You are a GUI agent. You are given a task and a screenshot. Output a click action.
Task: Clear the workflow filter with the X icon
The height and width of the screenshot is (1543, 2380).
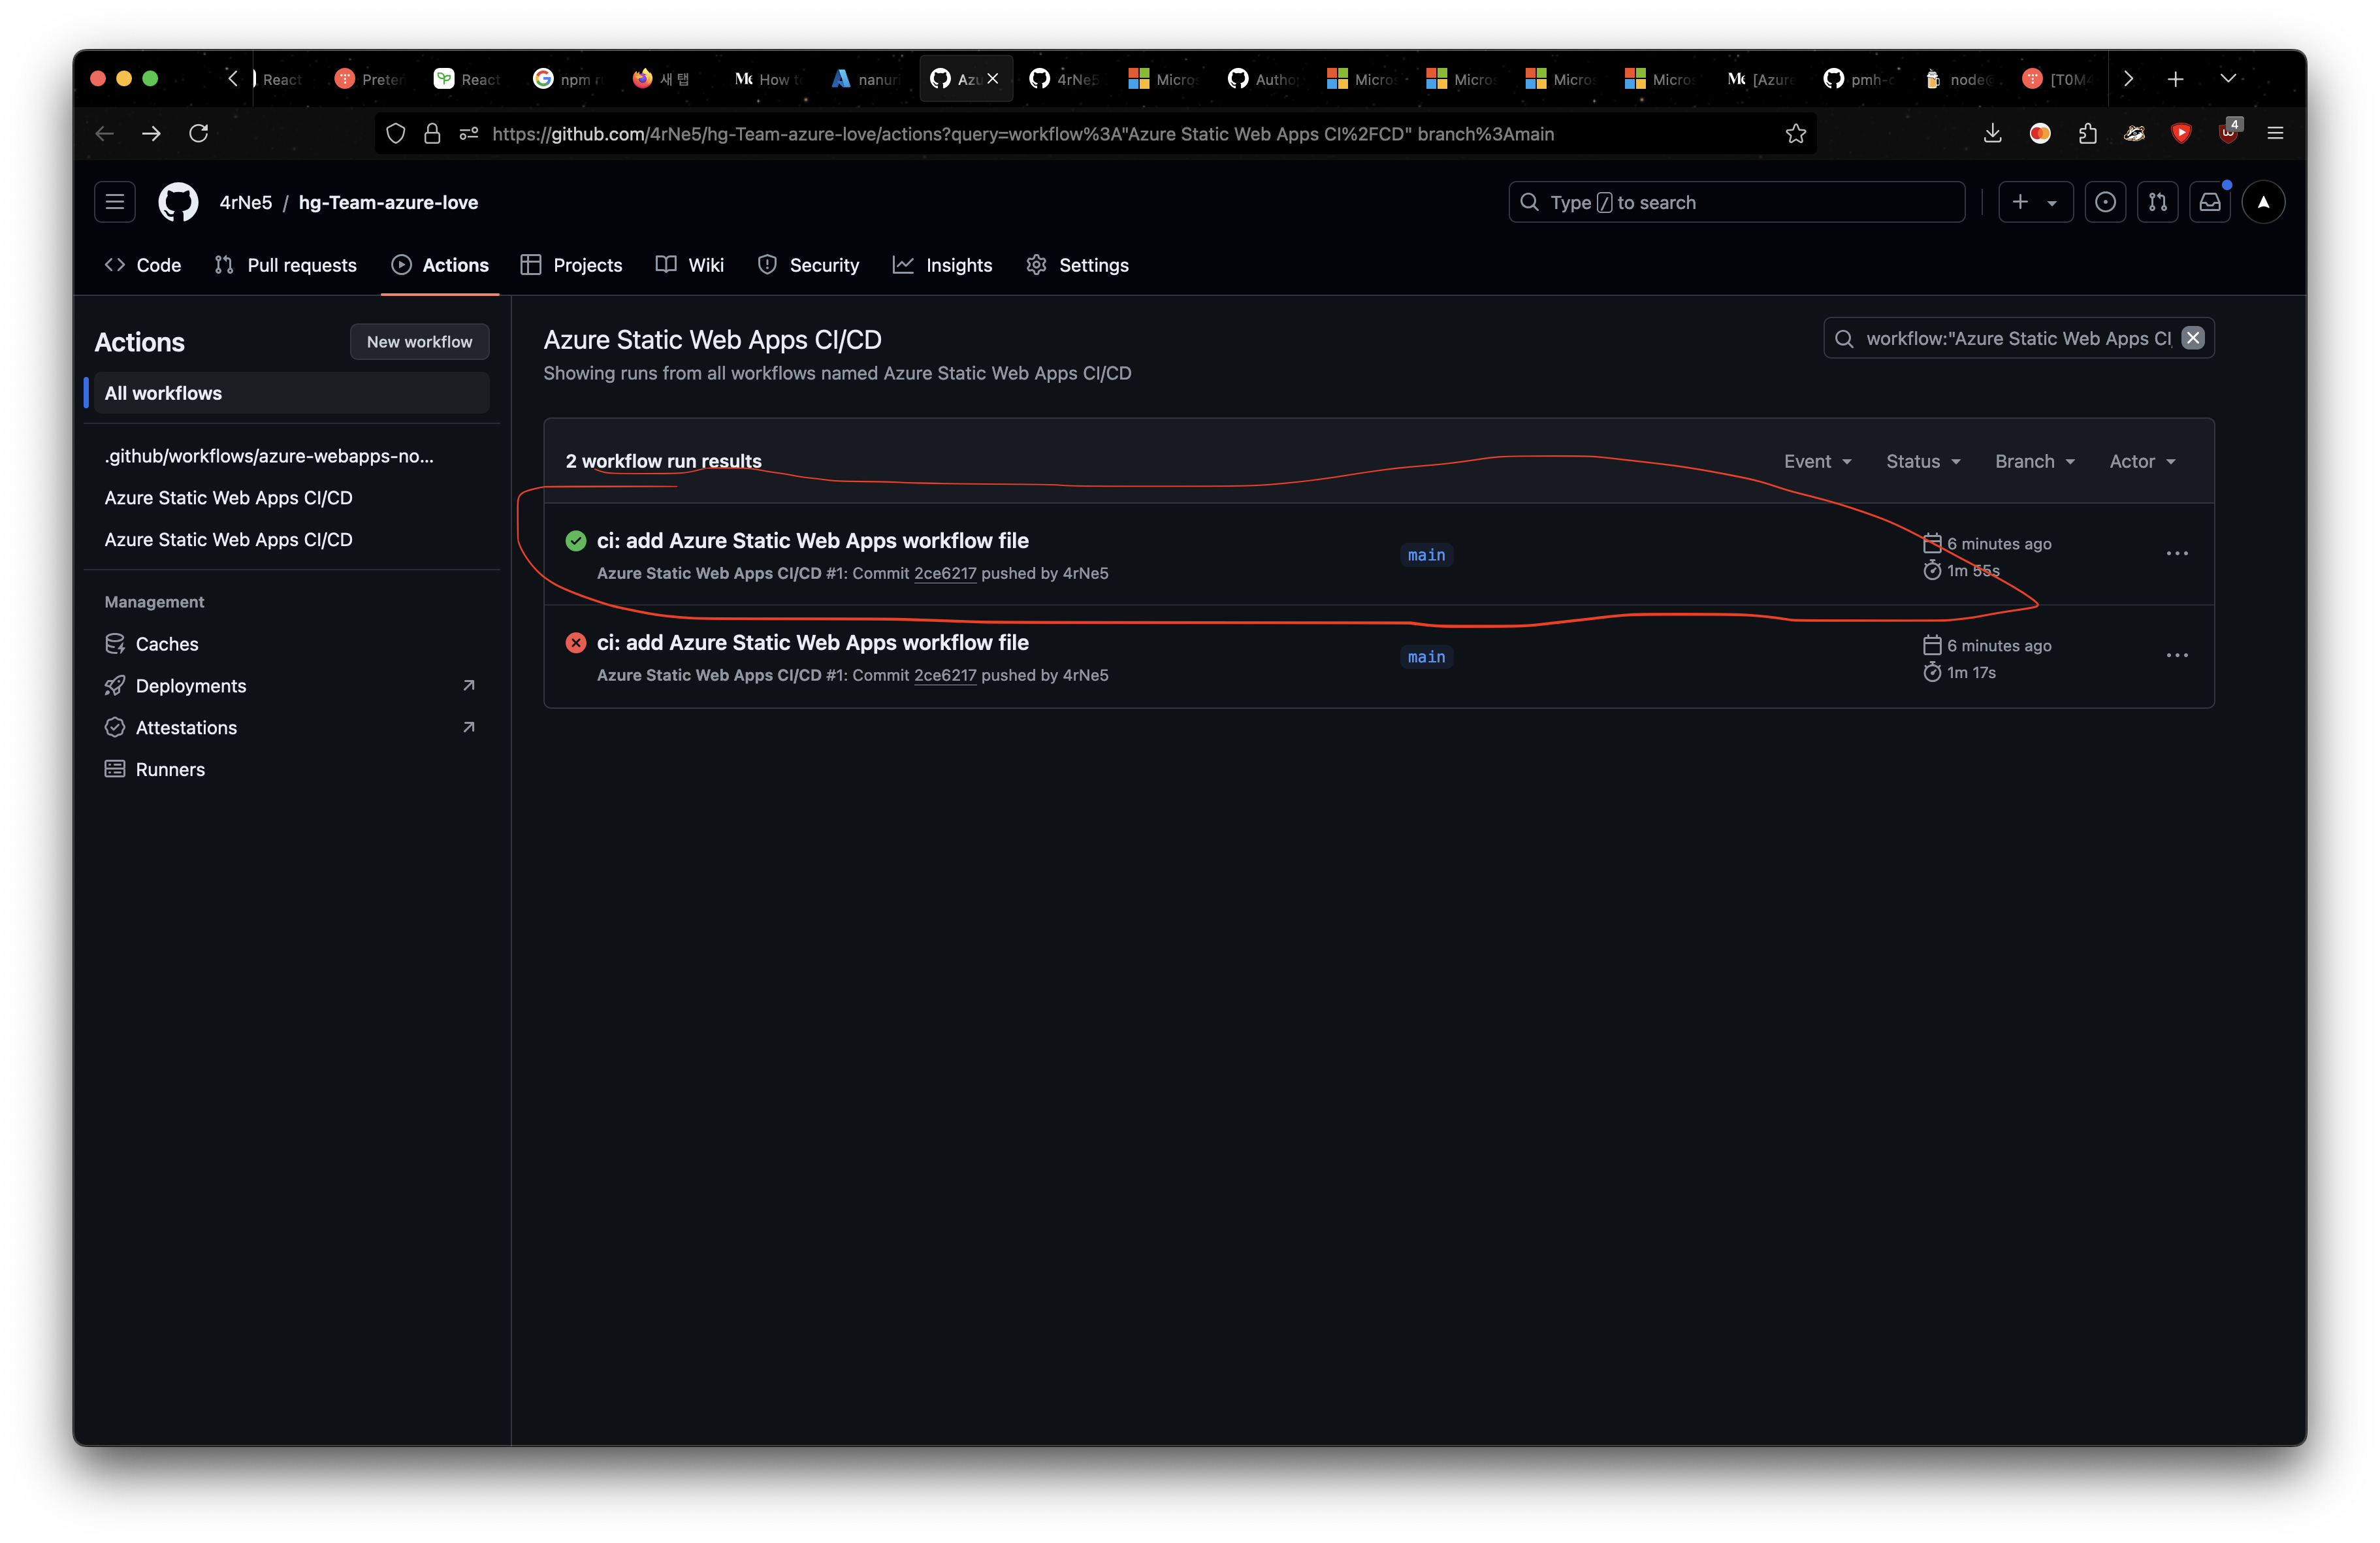coord(2192,338)
